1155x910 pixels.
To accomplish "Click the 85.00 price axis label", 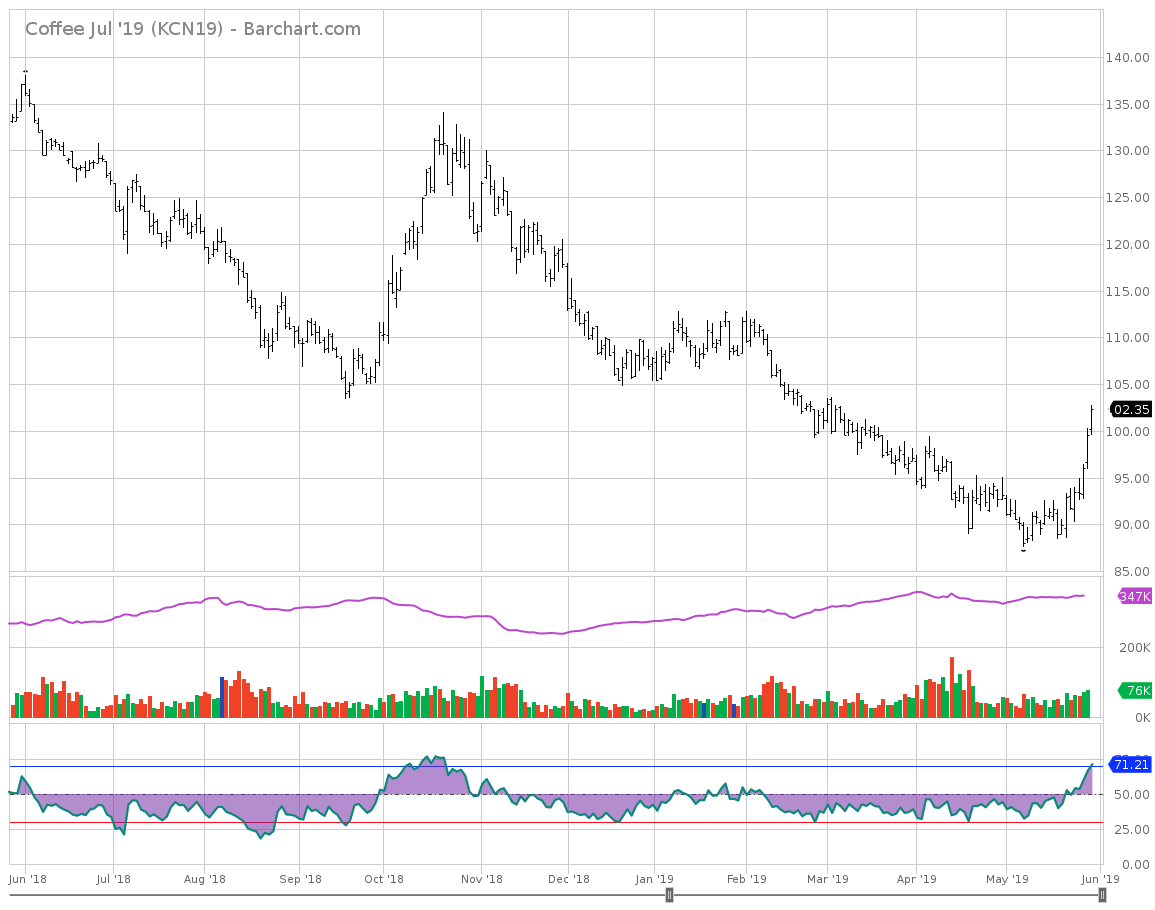I will 1131,572.
